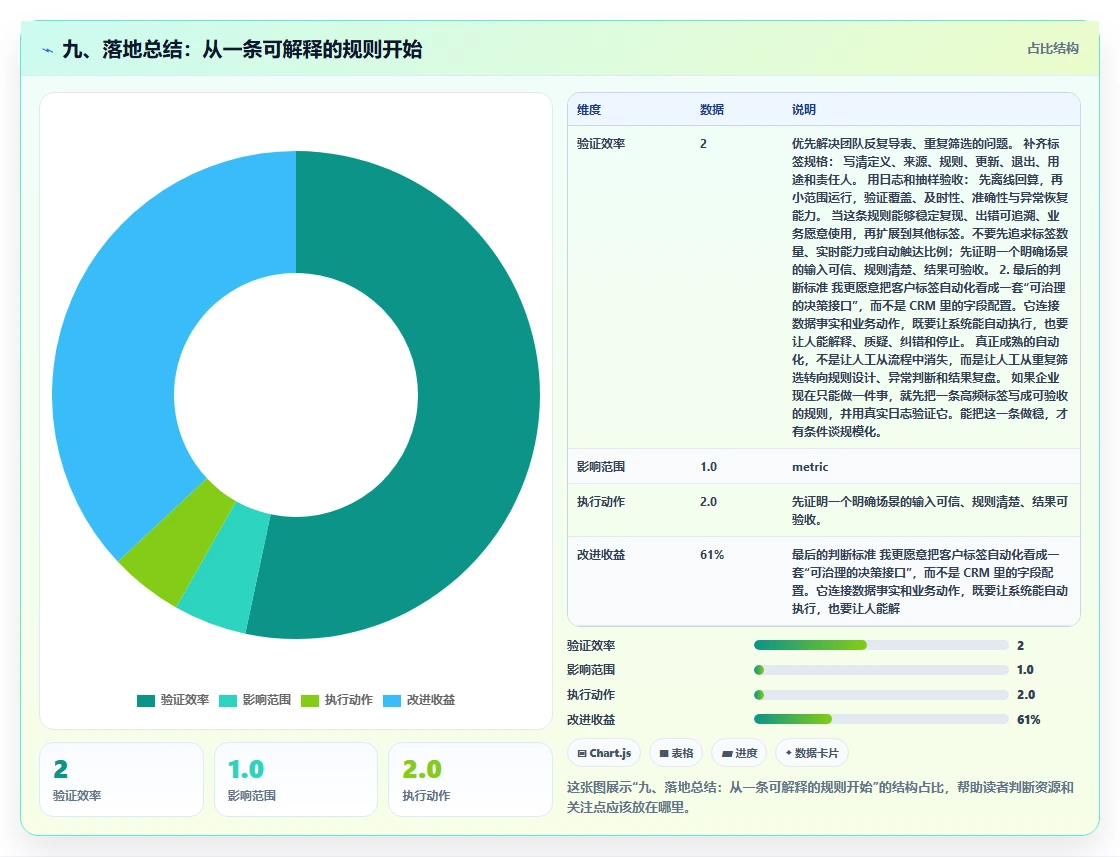Viewport: 1120px width, 857px height.
Task: Click the 数据卡片 tag chip
Action: pyautogui.click(x=812, y=753)
